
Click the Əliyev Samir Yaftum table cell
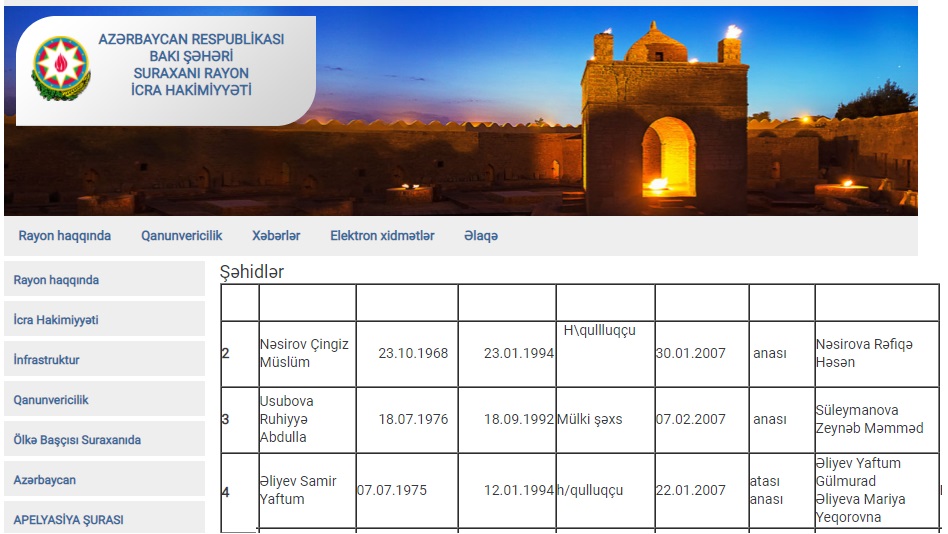304,490
